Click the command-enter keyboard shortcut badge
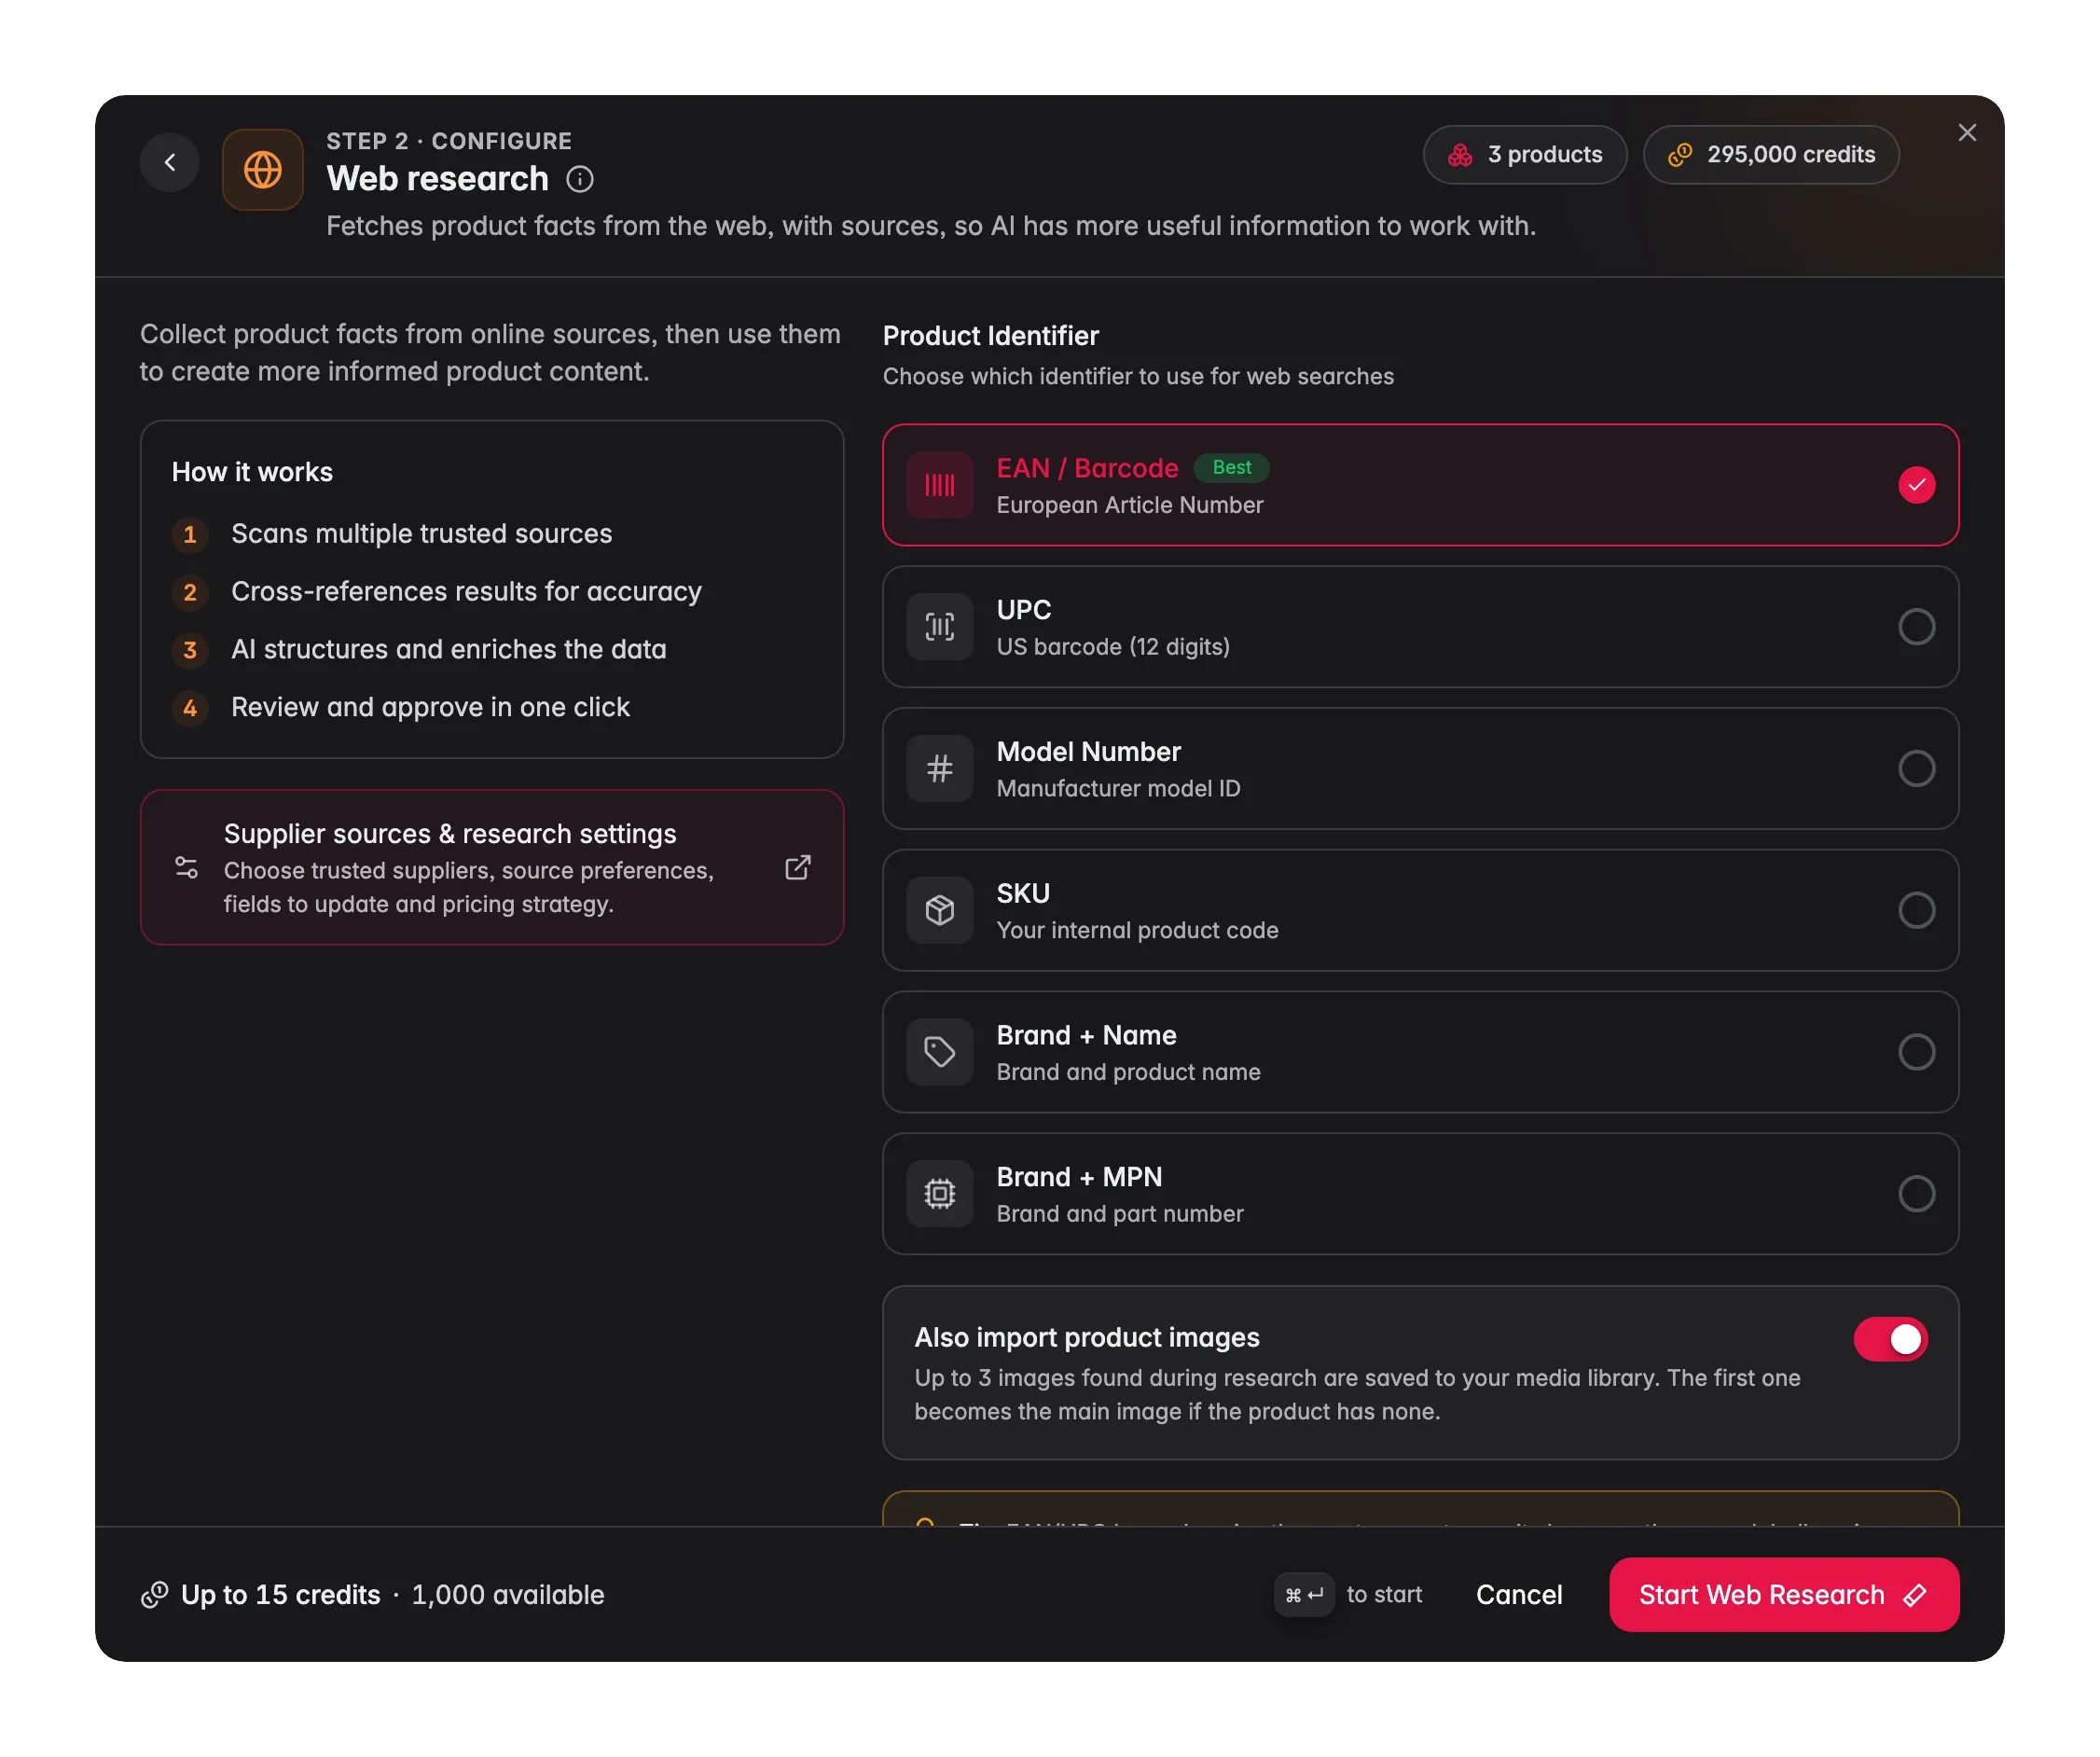The width and height of the screenshot is (2100, 1757). 1304,1594
